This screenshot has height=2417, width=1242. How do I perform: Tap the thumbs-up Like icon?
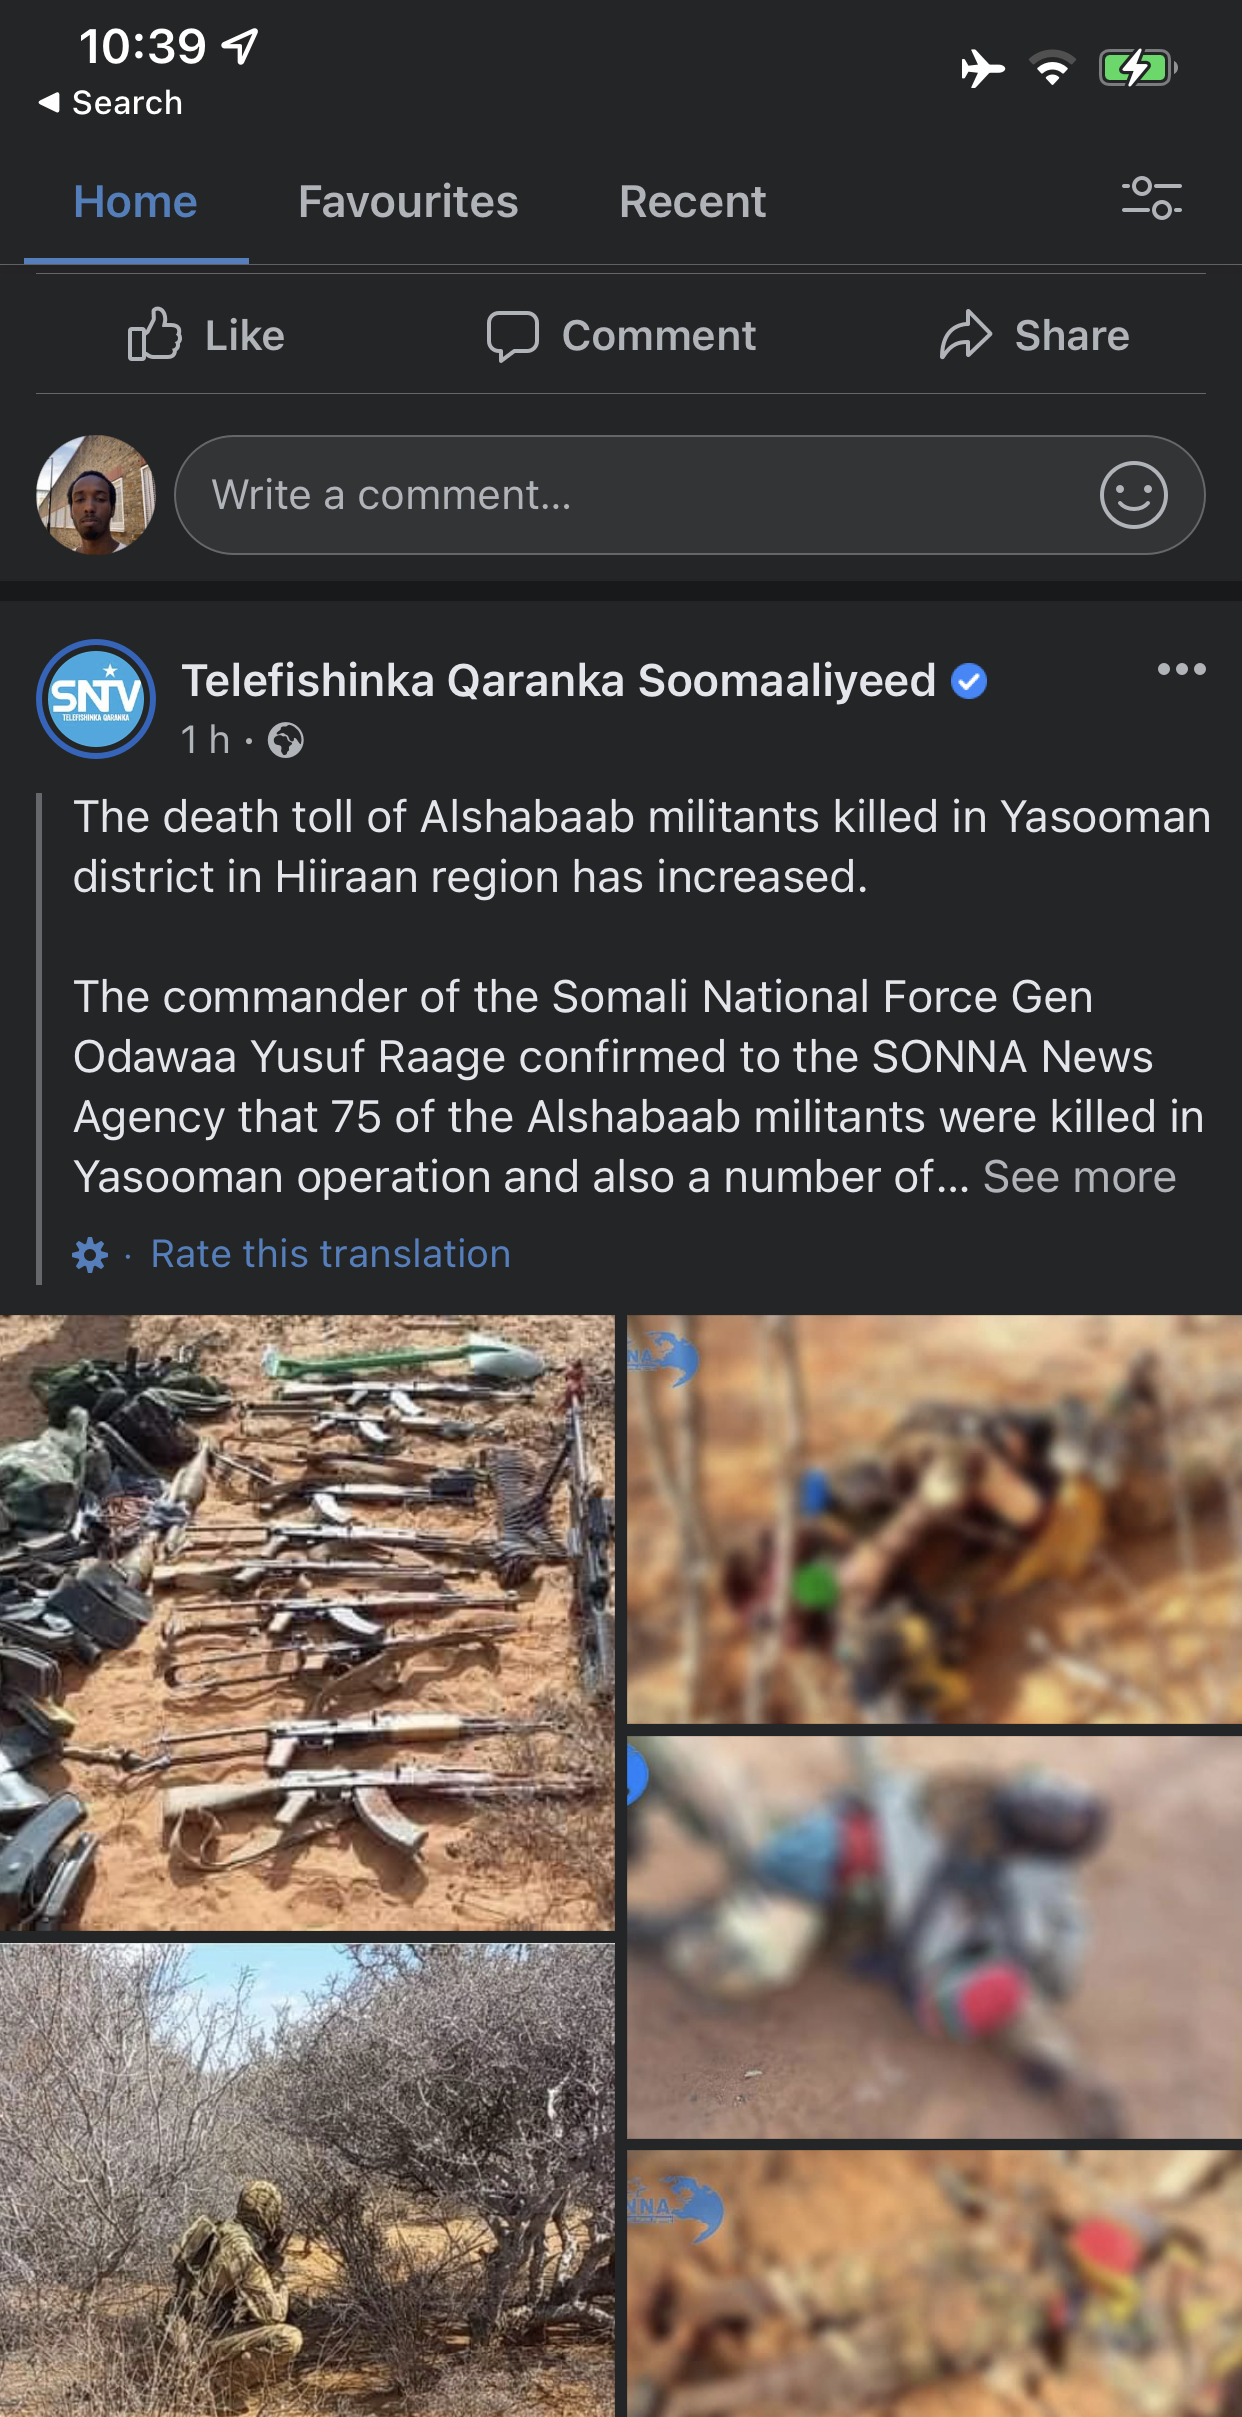pos(154,335)
